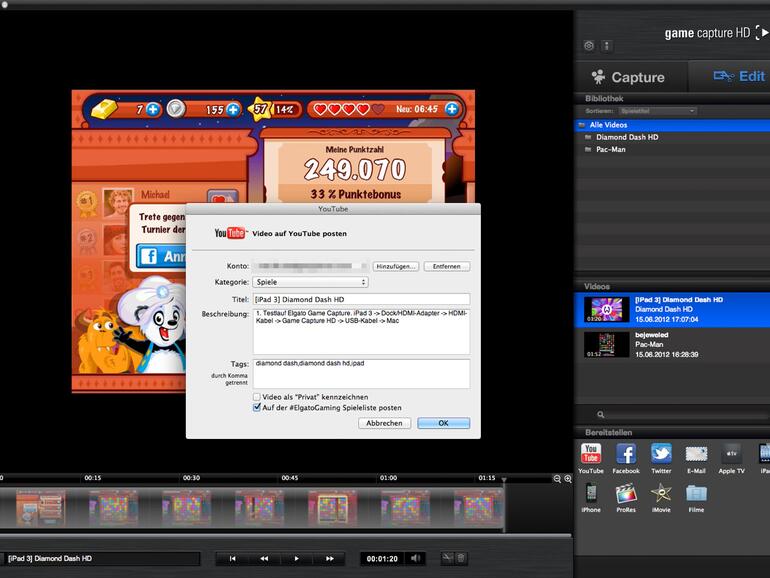This screenshot has width=770, height=578.
Task: Open the Konto account selector
Action: coord(311,267)
